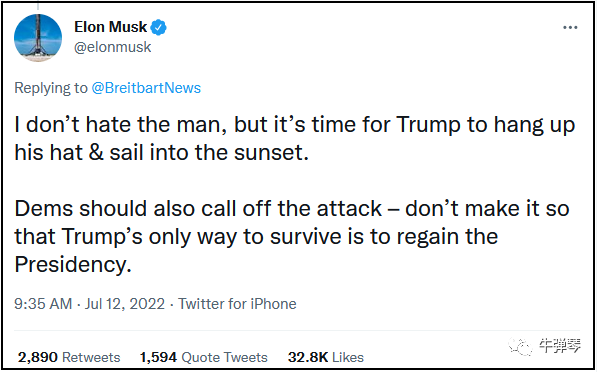This screenshot has height=372, width=599.
Task: Open the @BreitbartNews mention link
Action: pos(146,88)
